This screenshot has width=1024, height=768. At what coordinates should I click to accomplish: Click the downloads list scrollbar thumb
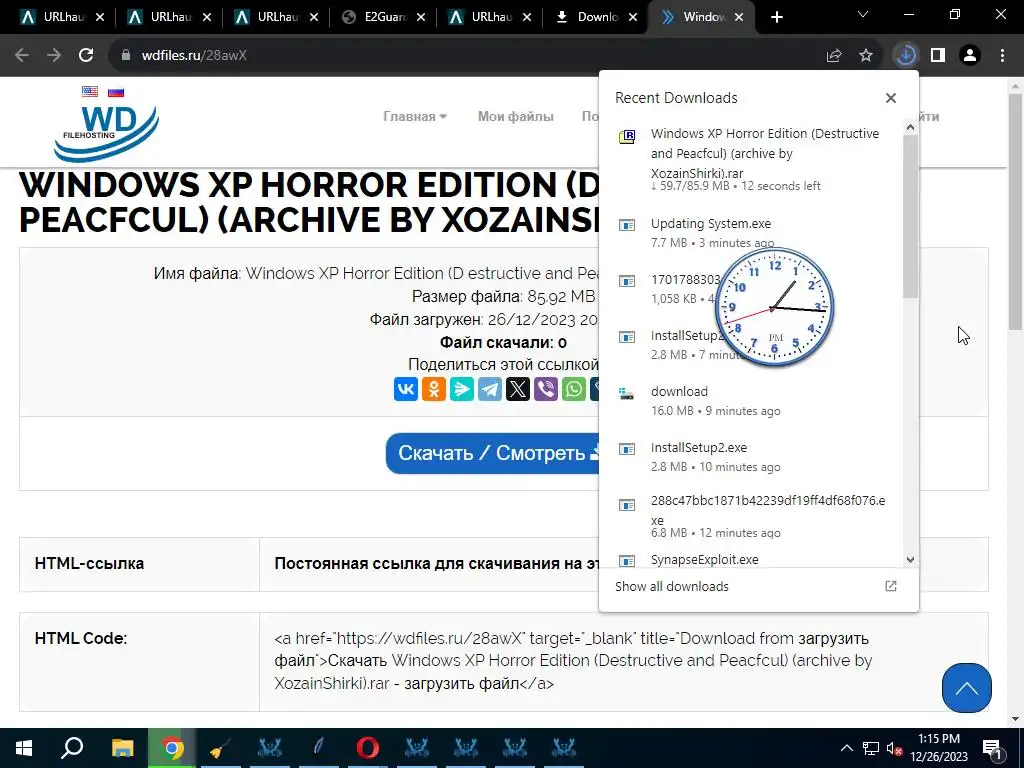(910, 216)
